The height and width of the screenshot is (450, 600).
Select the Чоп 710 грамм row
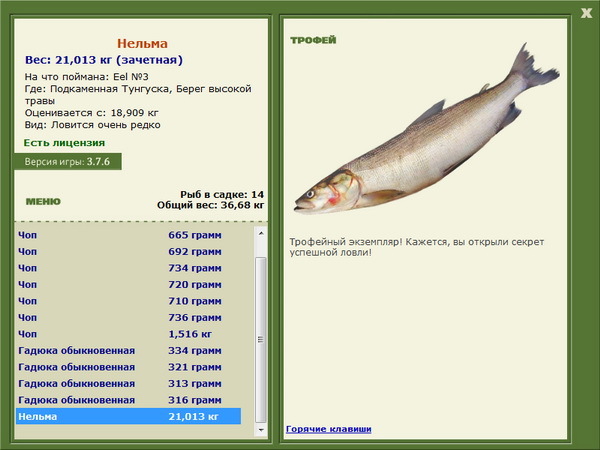[x=128, y=301]
